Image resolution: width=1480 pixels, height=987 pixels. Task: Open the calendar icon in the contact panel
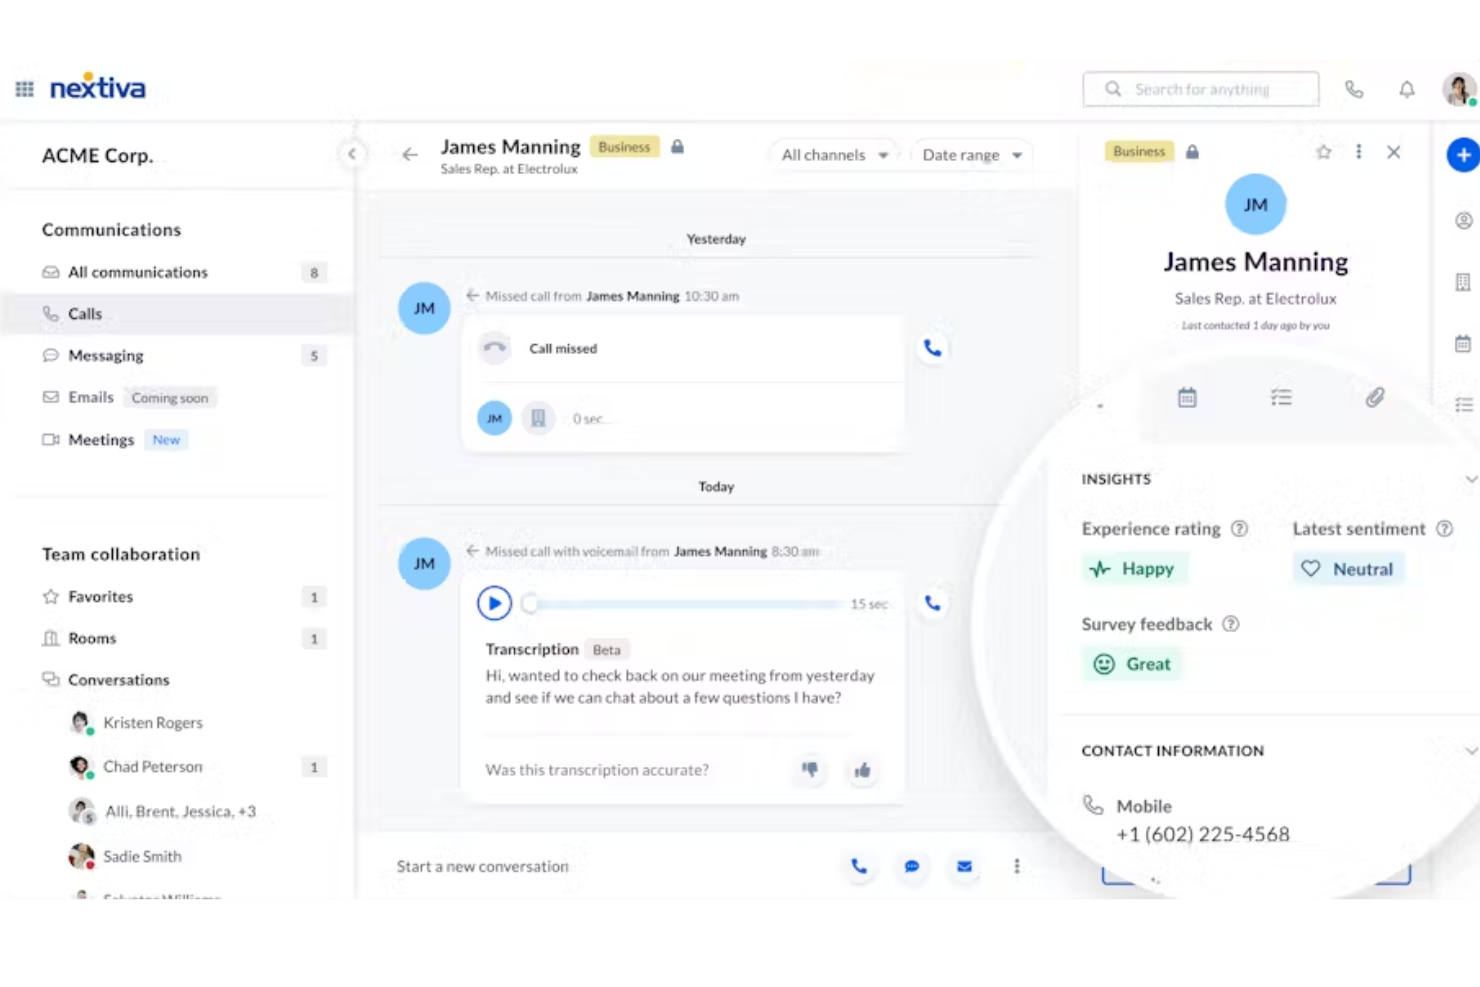click(x=1187, y=397)
